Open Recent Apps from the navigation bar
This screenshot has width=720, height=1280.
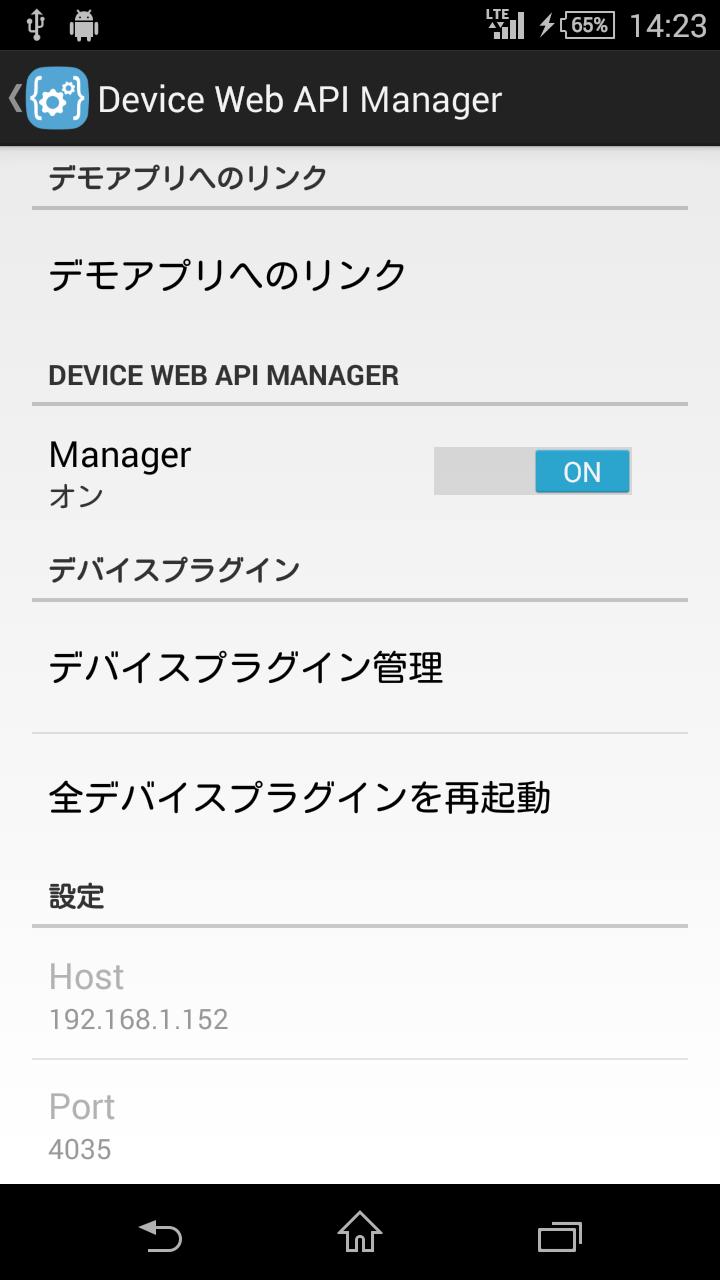click(559, 1236)
